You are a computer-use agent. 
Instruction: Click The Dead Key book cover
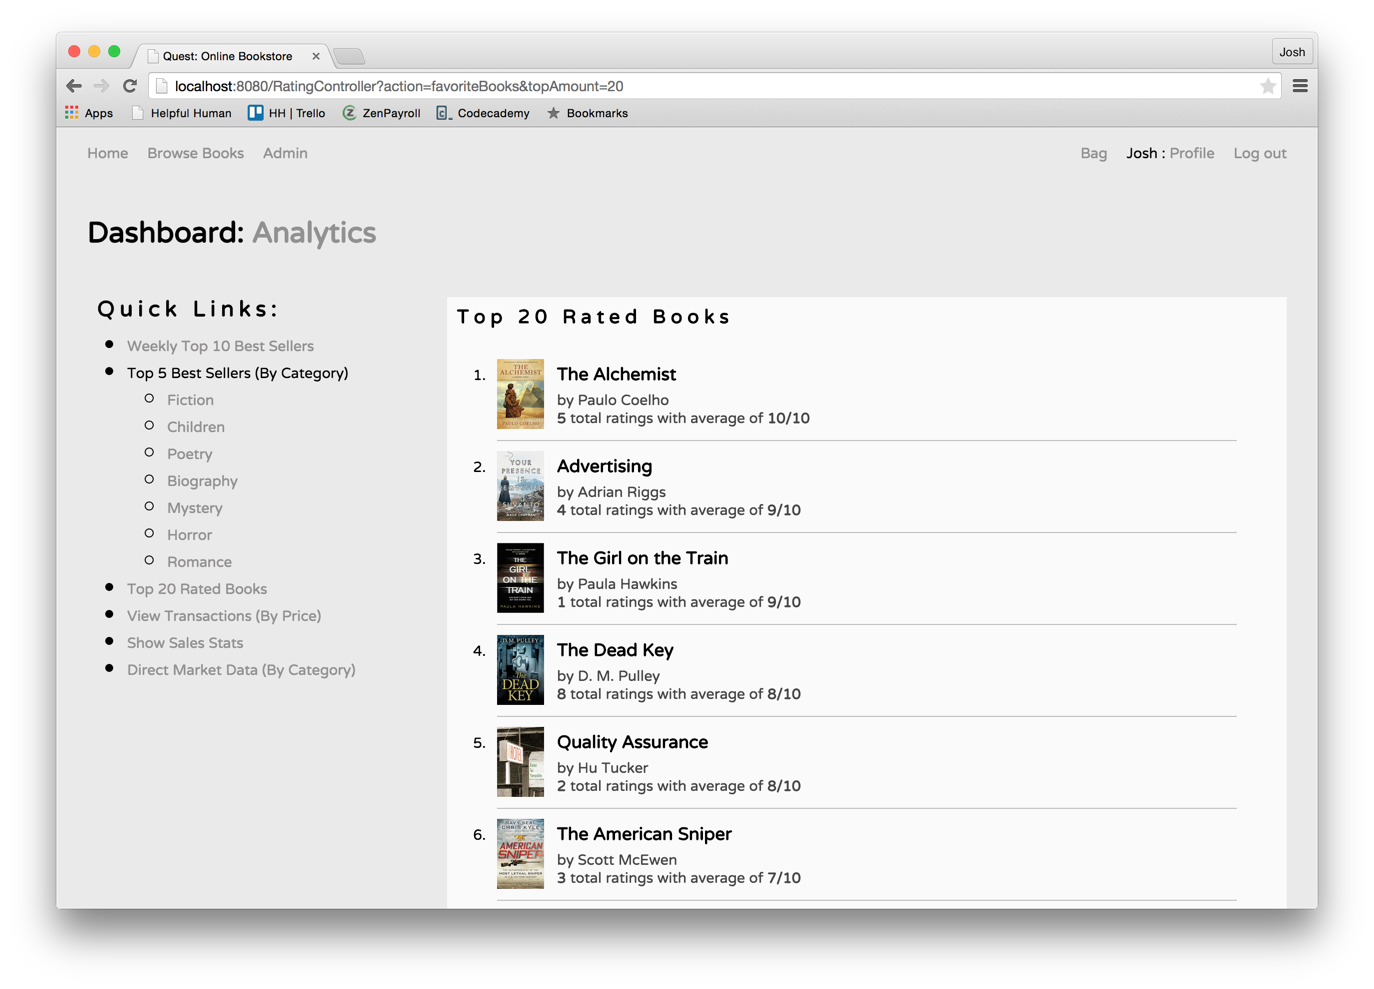coord(520,670)
